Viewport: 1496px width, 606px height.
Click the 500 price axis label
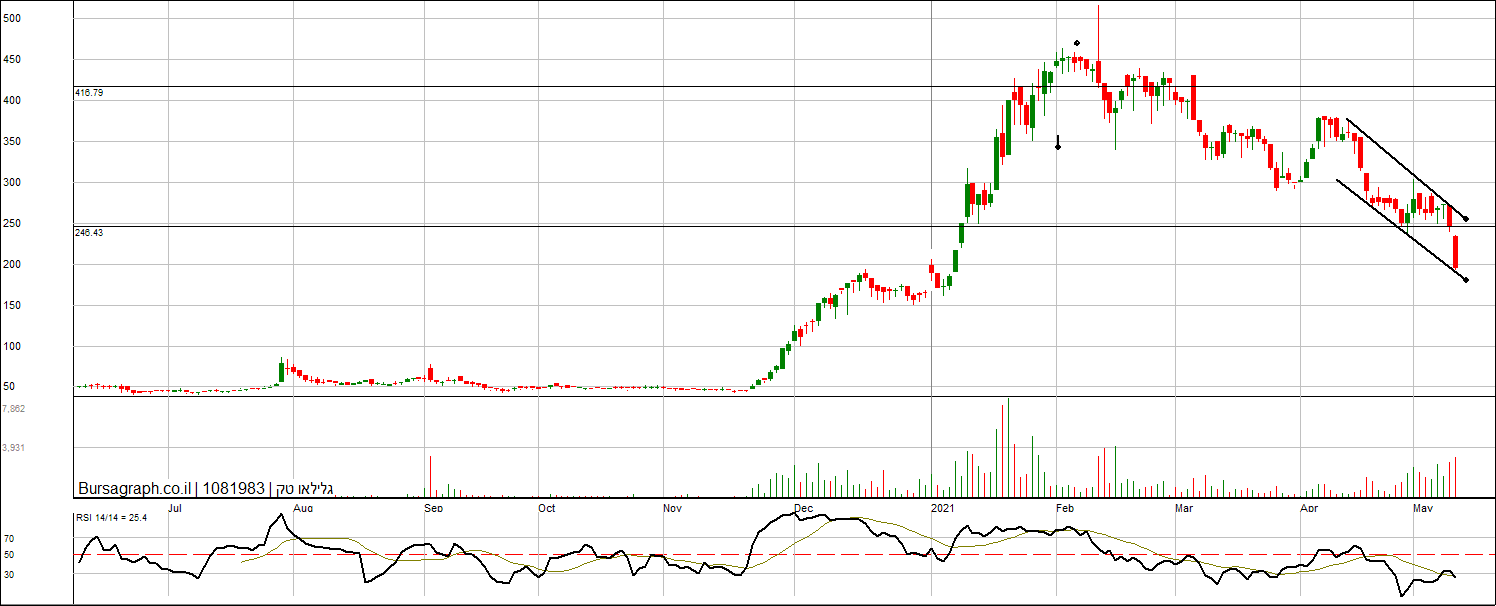coord(13,19)
